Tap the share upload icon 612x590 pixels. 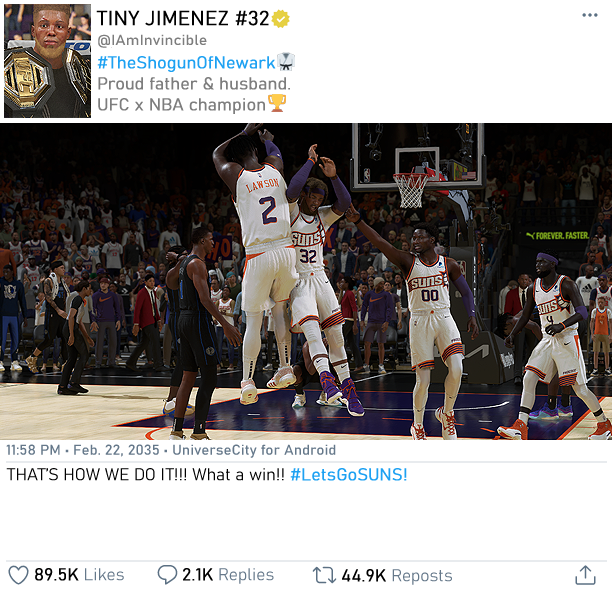coord(585,575)
